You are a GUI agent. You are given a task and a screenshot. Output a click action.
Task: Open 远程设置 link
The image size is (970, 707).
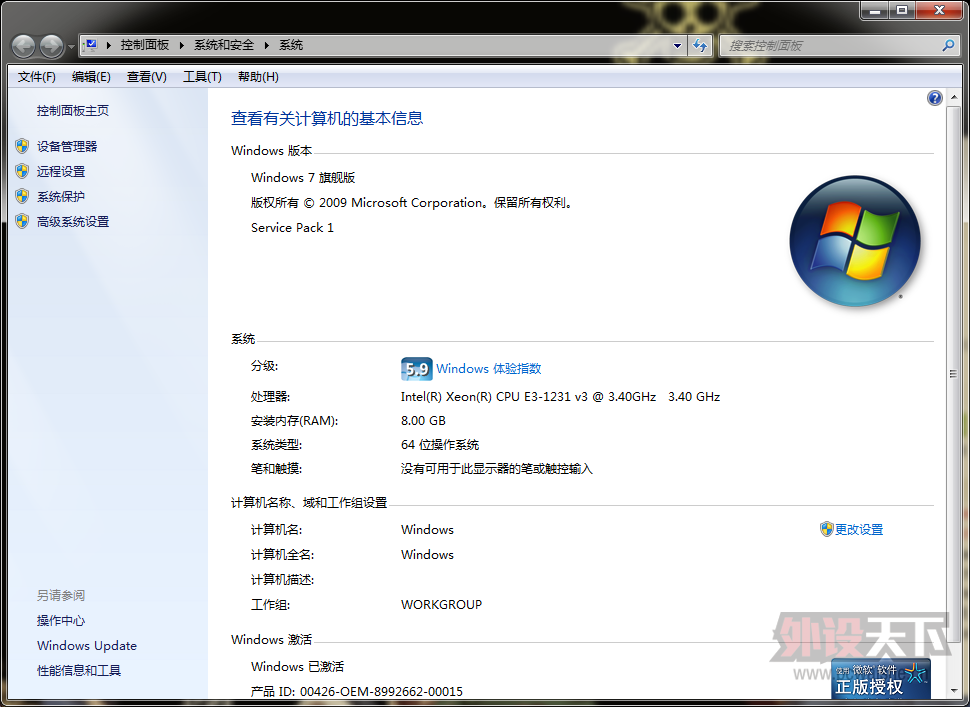pyautogui.click(x=61, y=172)
